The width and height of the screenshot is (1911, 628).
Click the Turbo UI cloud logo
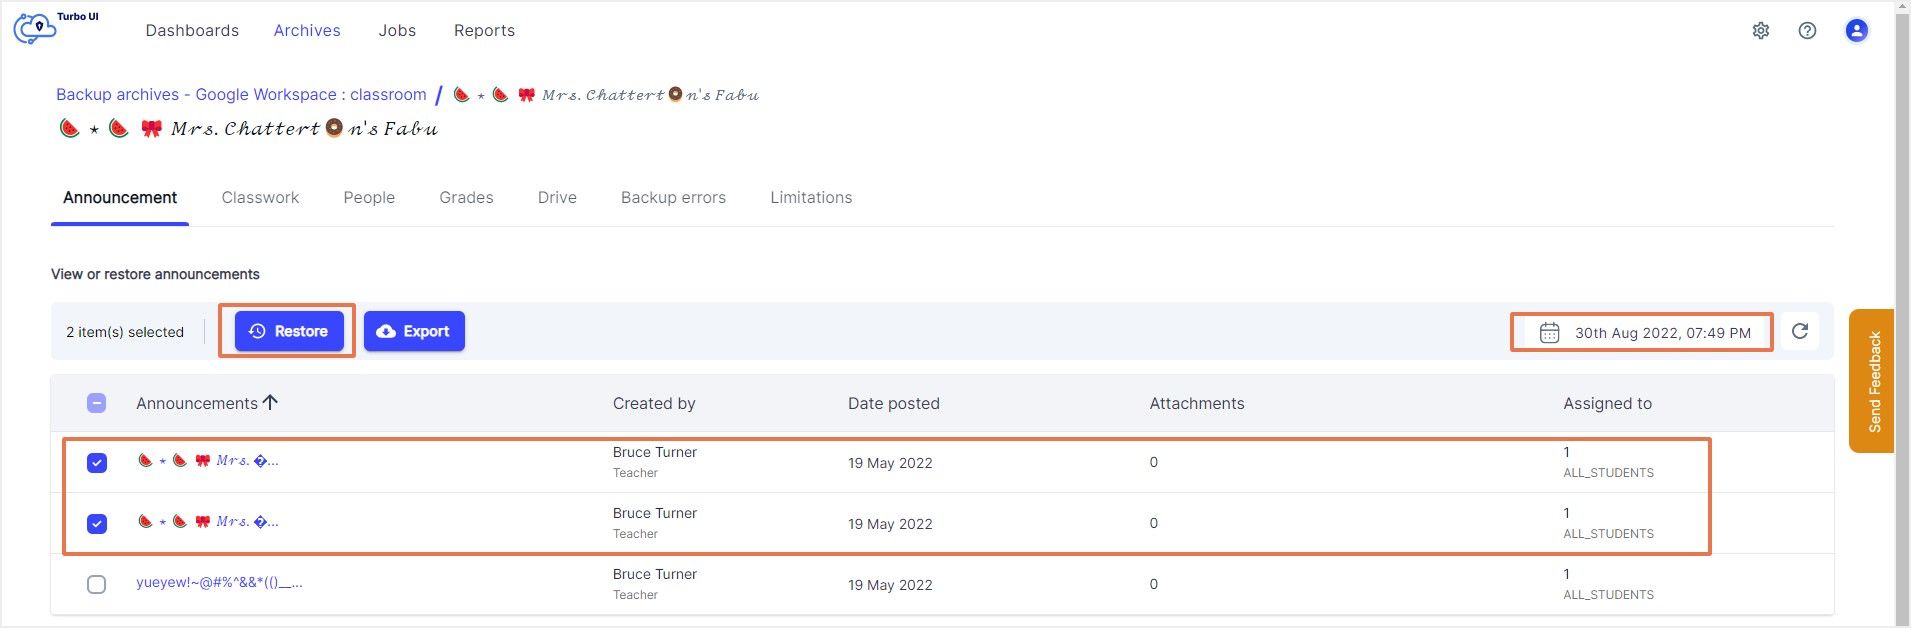[x=33, y=28]
